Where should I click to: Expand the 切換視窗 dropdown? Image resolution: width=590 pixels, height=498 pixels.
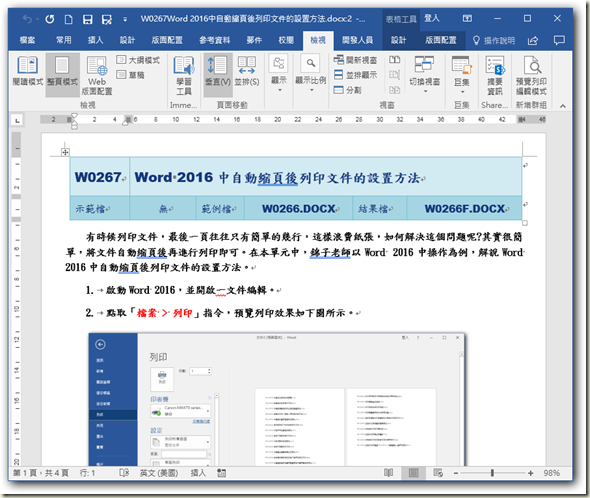pyautogui.click(x=424, y=74)
